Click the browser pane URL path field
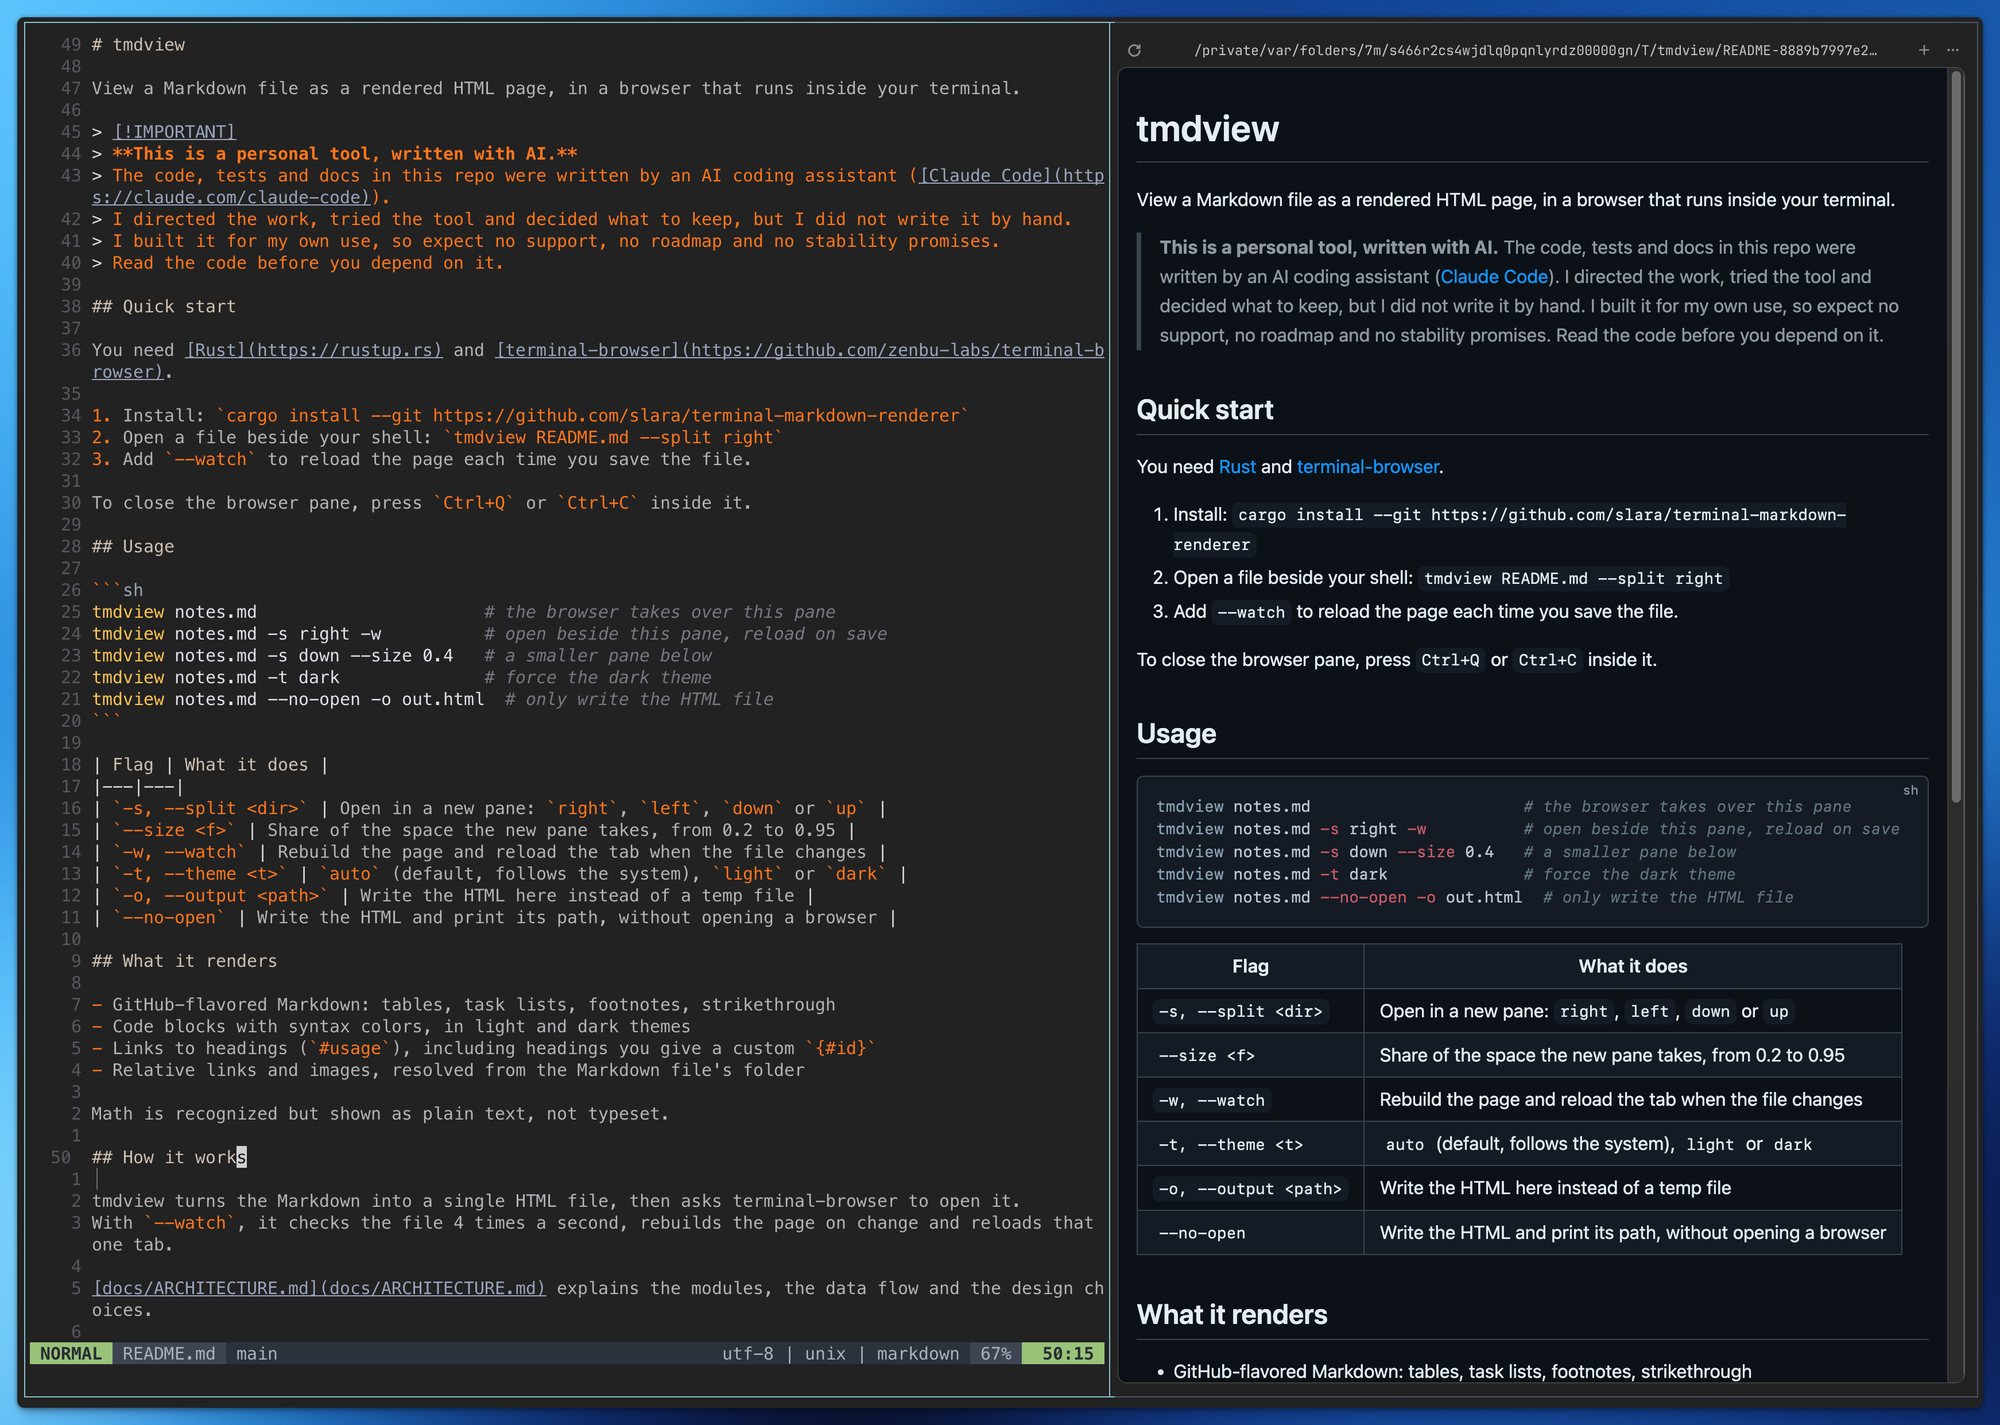 coord(1535,50)
